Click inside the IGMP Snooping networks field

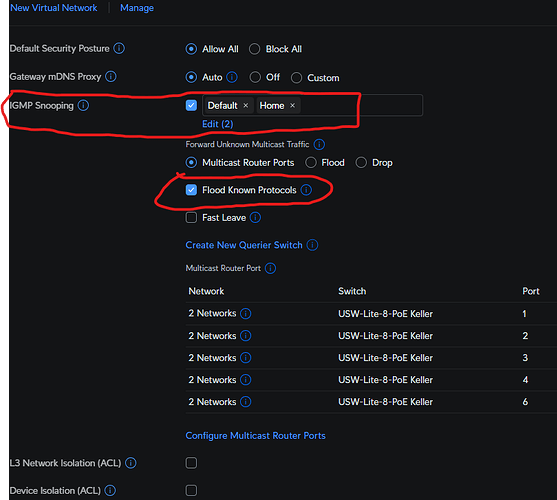(361, 105)
